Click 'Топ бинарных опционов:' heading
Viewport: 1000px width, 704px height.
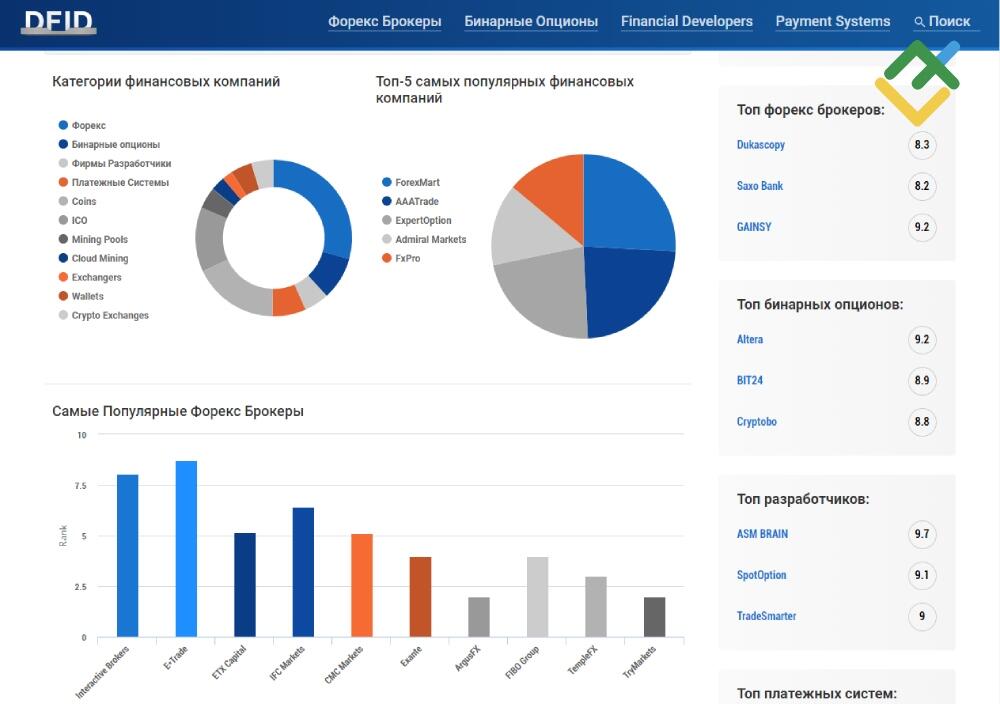(x=820, y=305)
